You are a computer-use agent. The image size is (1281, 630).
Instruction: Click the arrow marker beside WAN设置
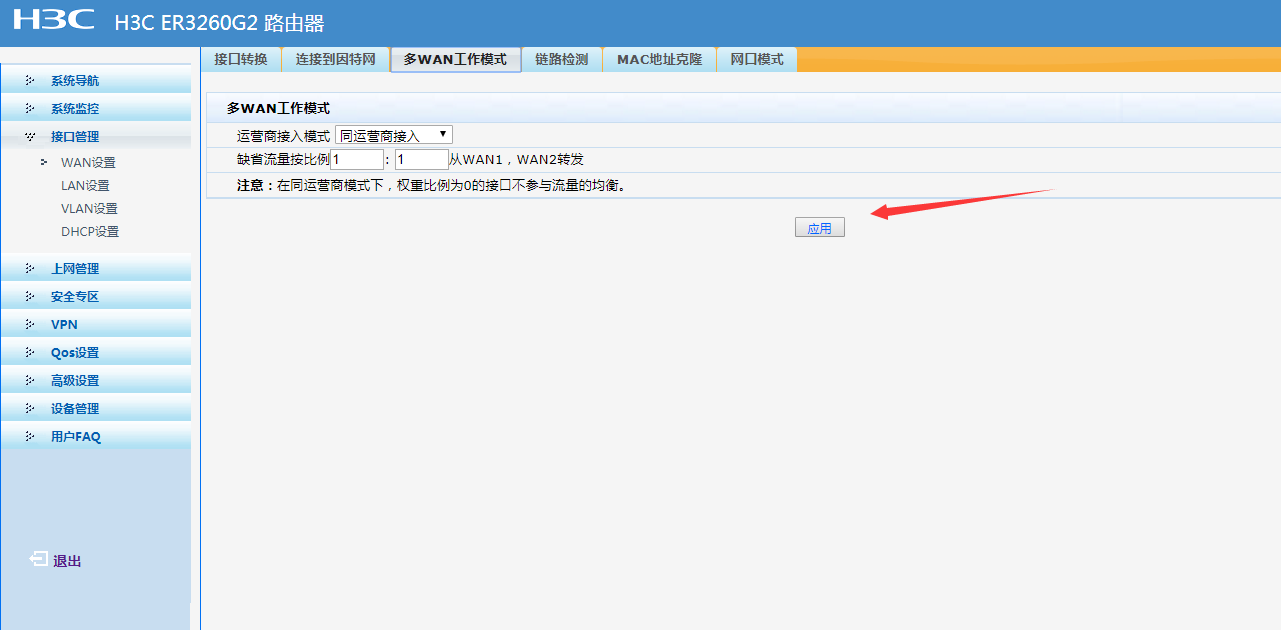tap(44, 162)
